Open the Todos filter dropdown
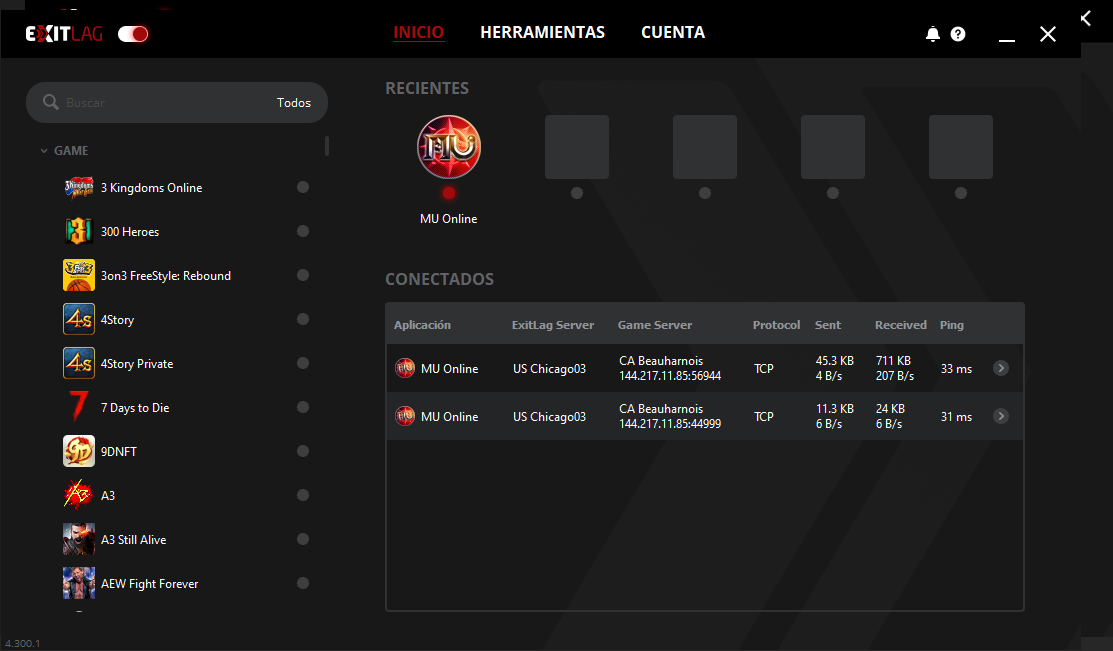Screen dimensions: 1113x651 click(x=294, y=103)
